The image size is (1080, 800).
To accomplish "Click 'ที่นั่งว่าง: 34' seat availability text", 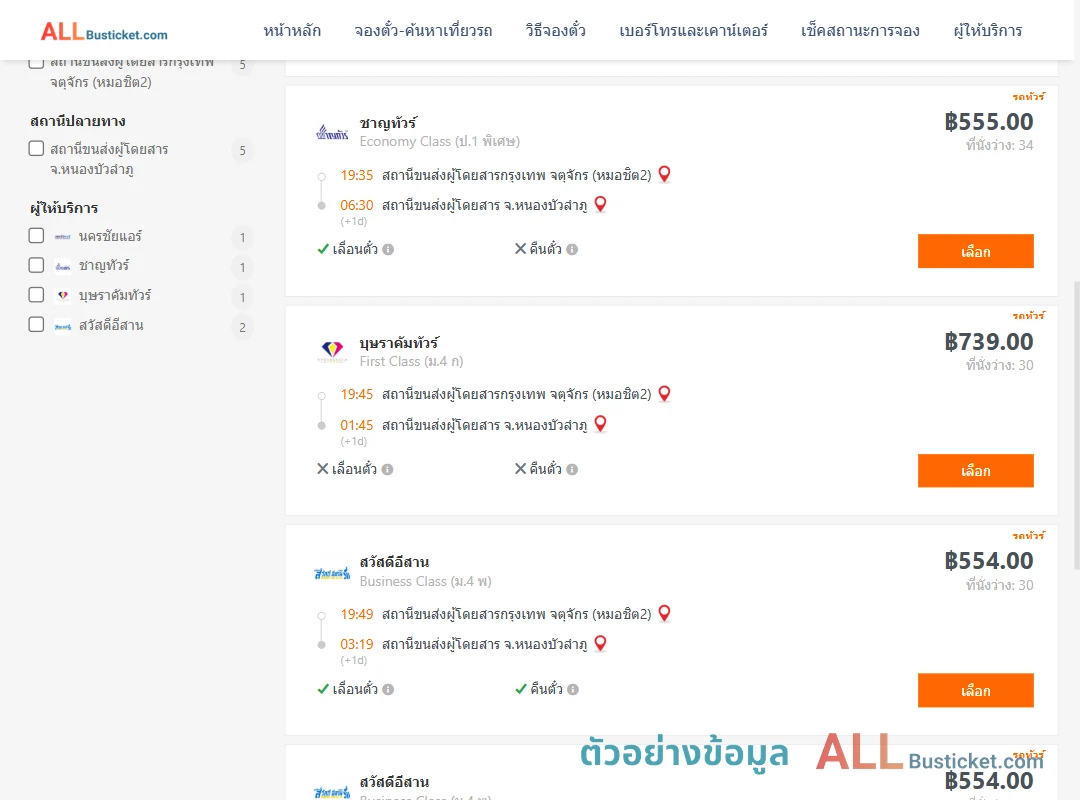I will (999, 145).
